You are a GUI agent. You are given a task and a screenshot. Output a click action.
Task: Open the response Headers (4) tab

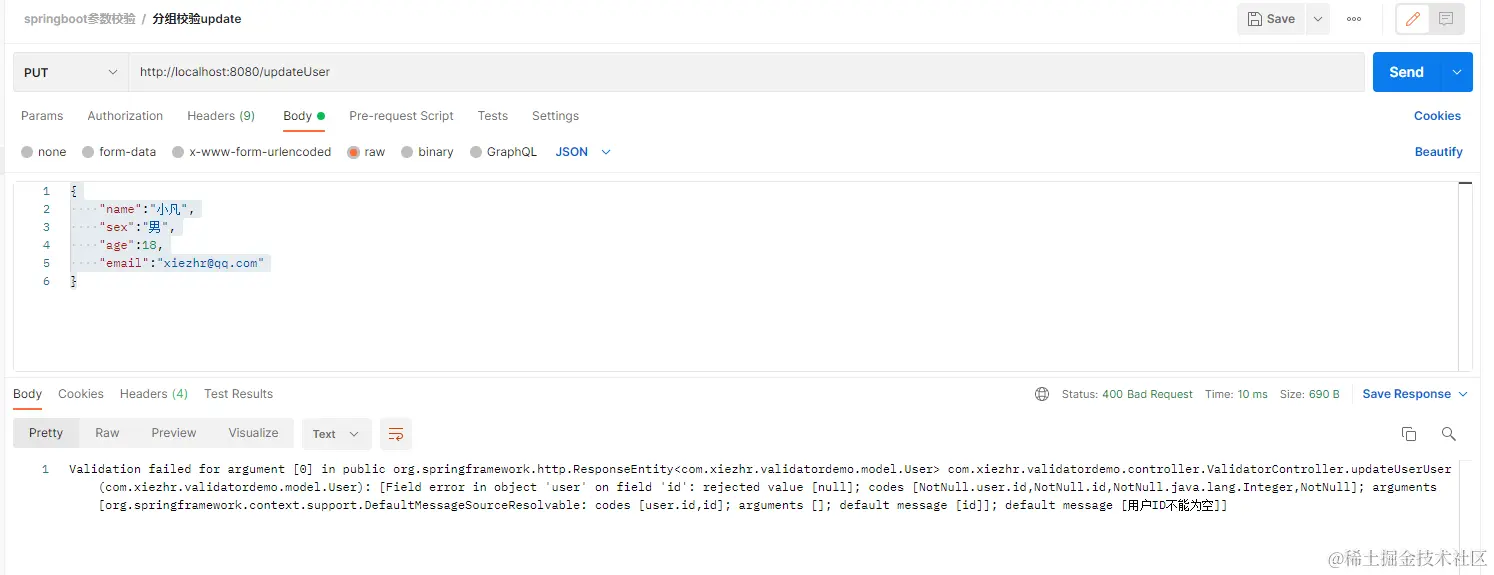coord(154,394)
